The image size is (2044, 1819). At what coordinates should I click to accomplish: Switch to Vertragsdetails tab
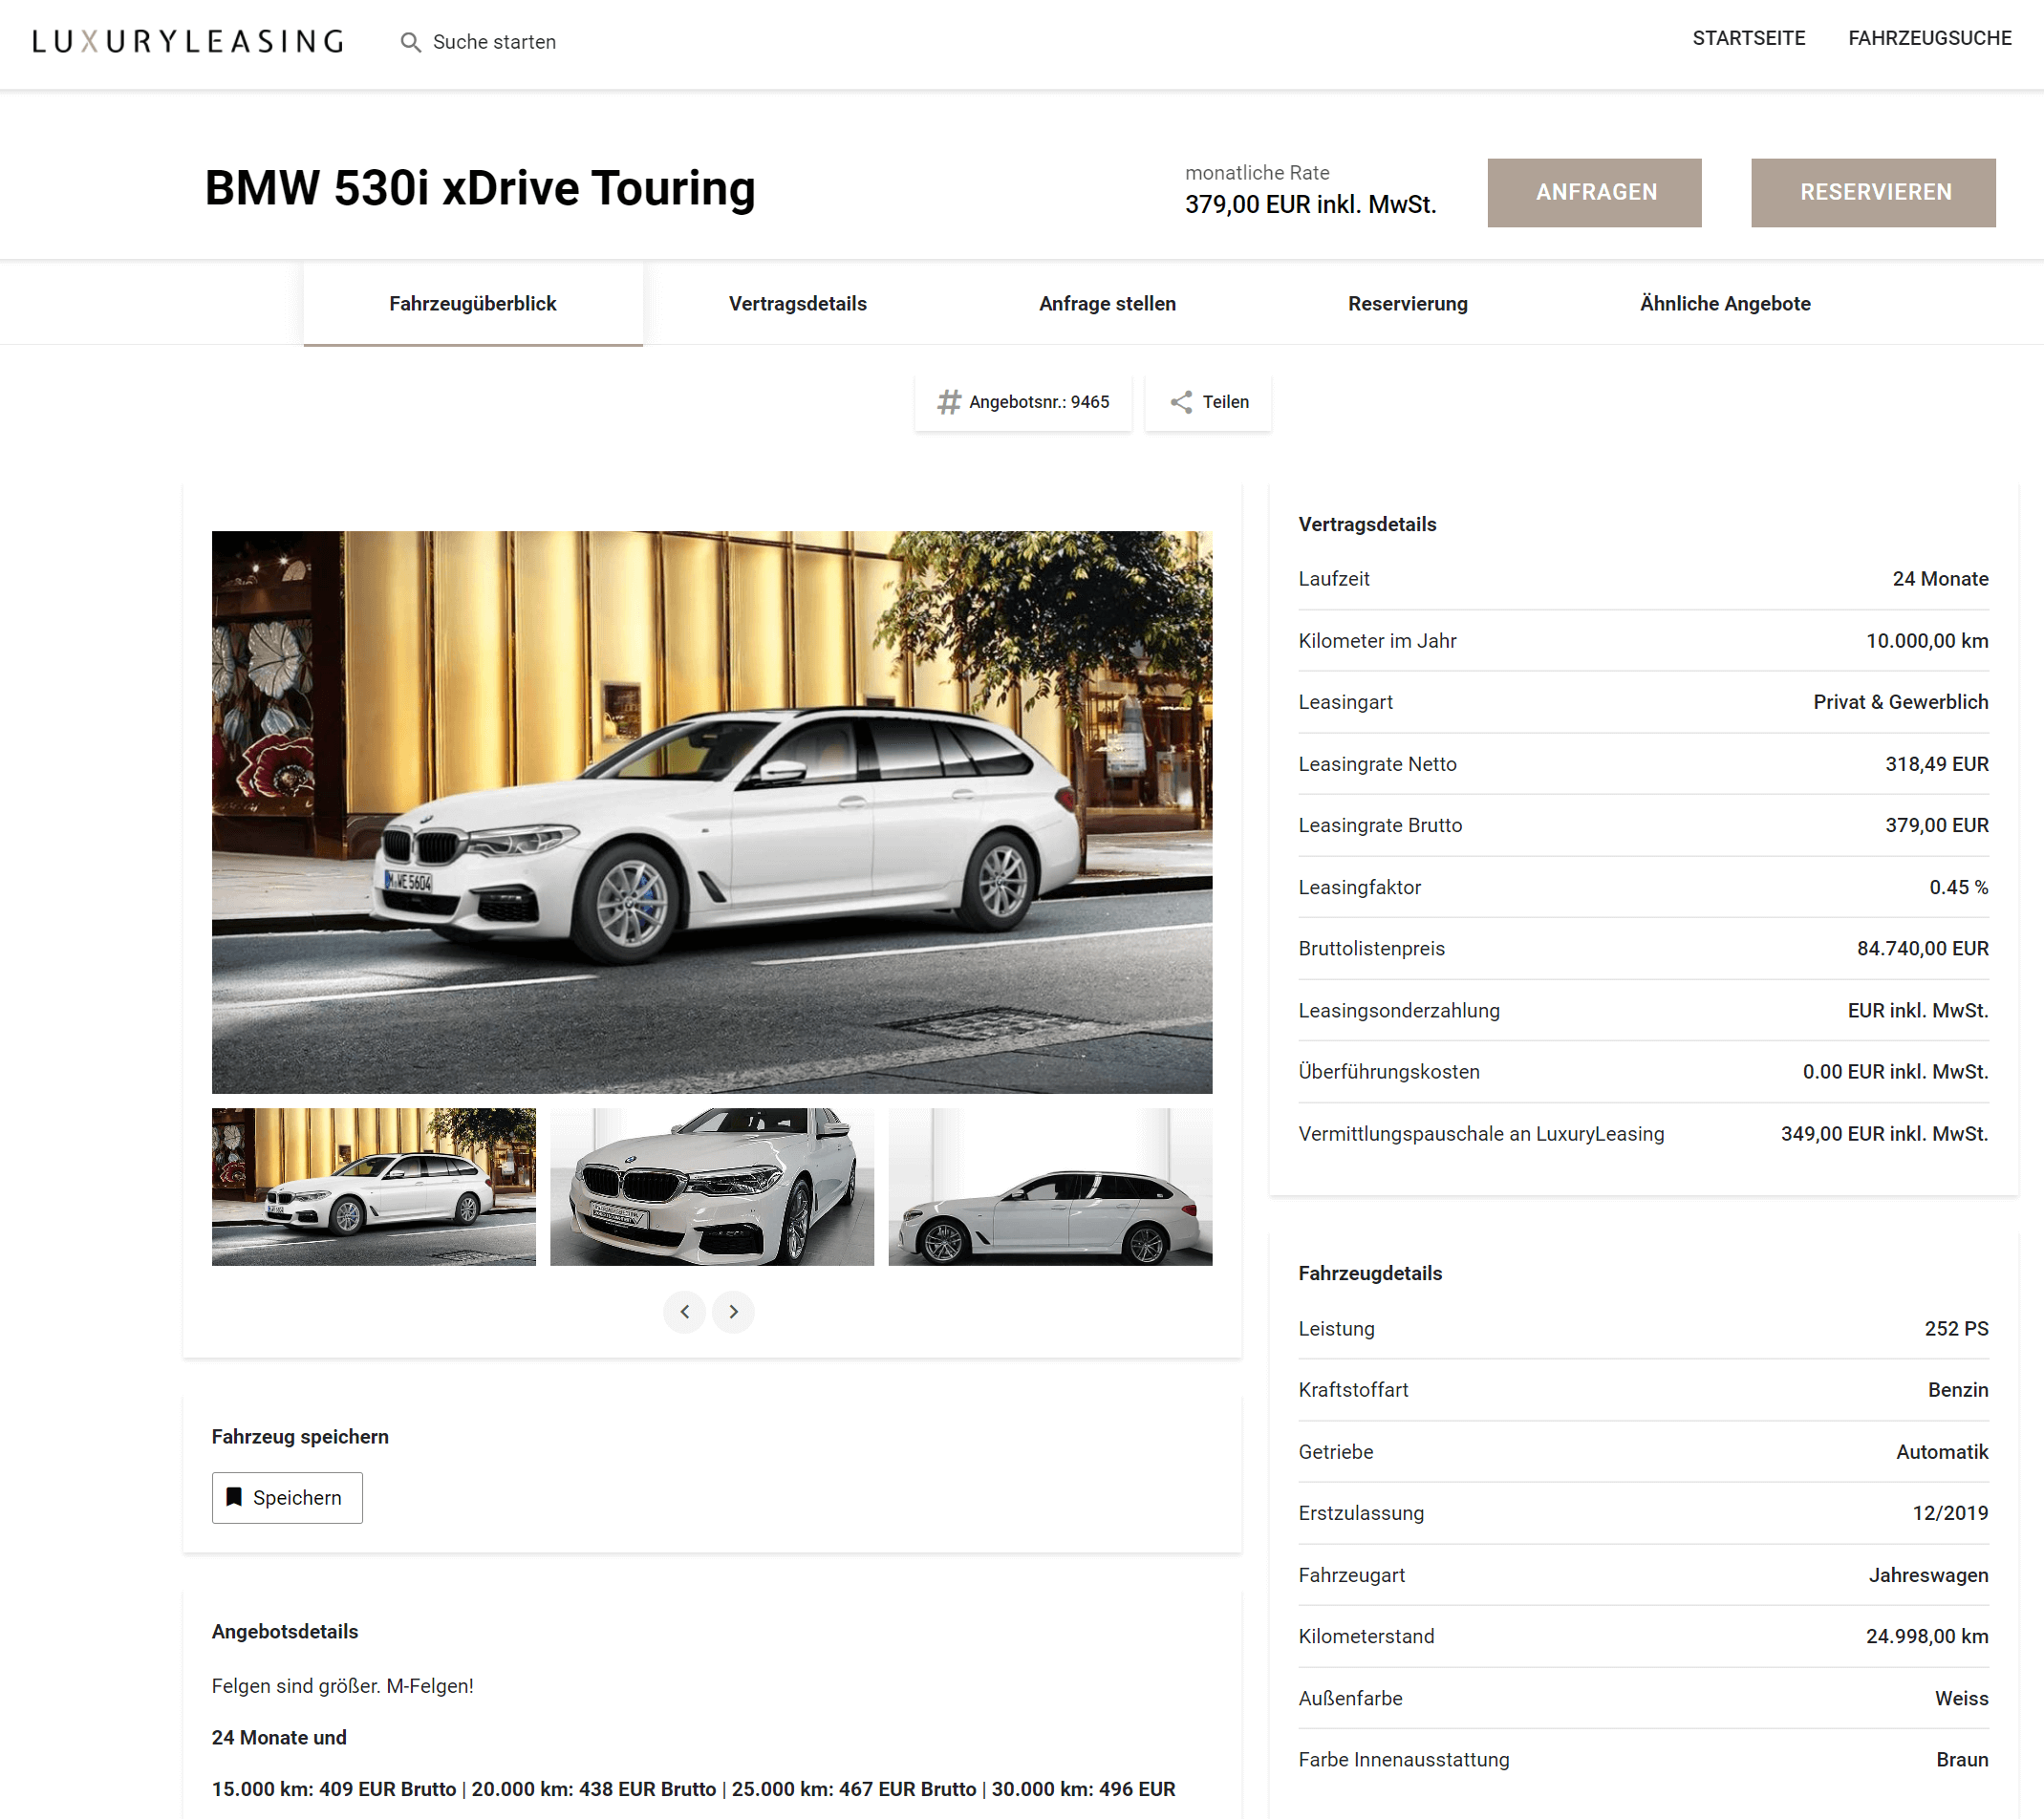point(798,303)
